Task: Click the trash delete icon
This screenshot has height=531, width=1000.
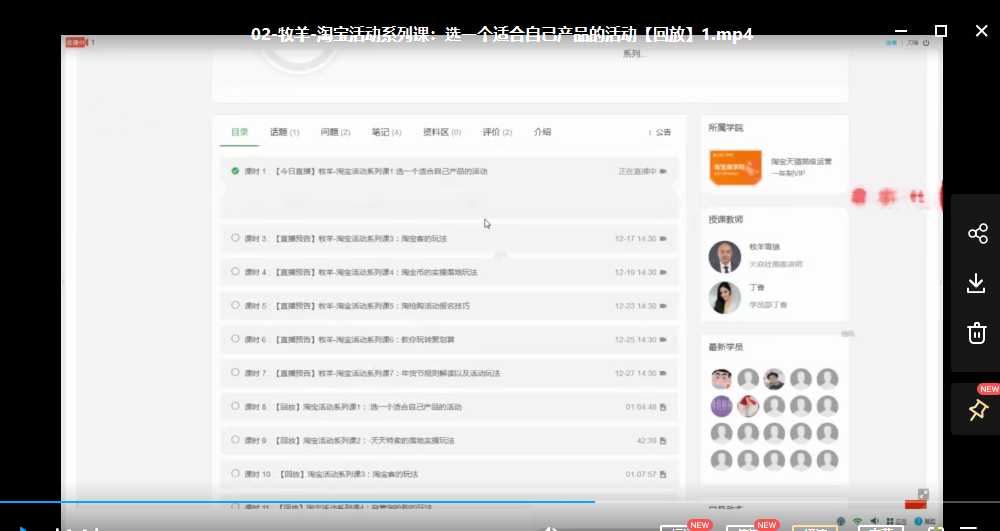Action: click(977, 333)
